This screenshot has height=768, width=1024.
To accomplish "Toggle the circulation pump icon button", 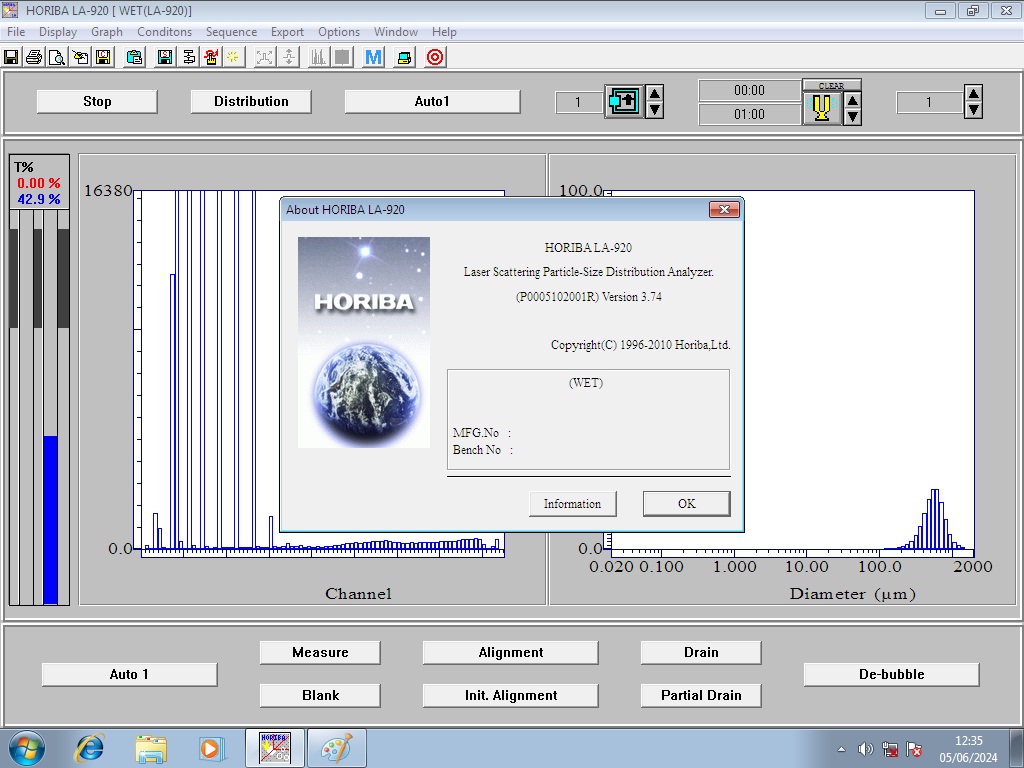I will [x=624, y=102].
